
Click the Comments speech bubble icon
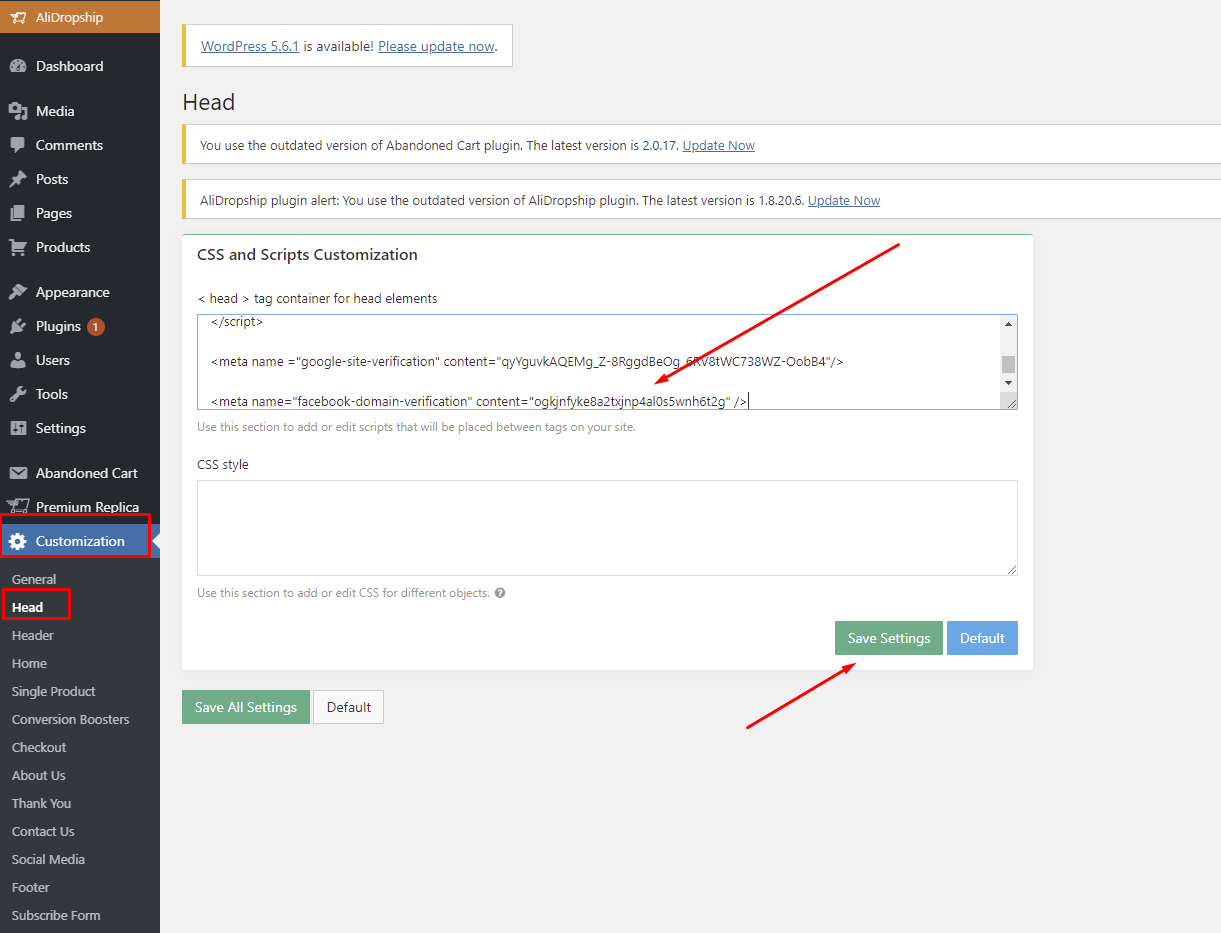tap(18, 145)
